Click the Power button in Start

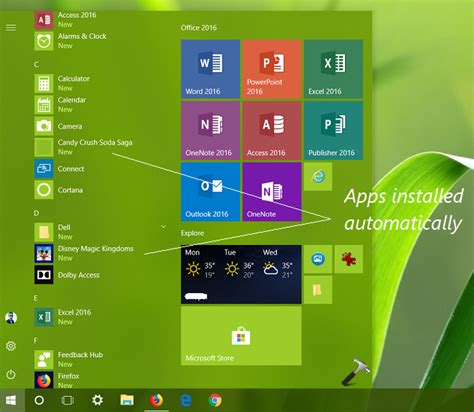tap(11, 374)
